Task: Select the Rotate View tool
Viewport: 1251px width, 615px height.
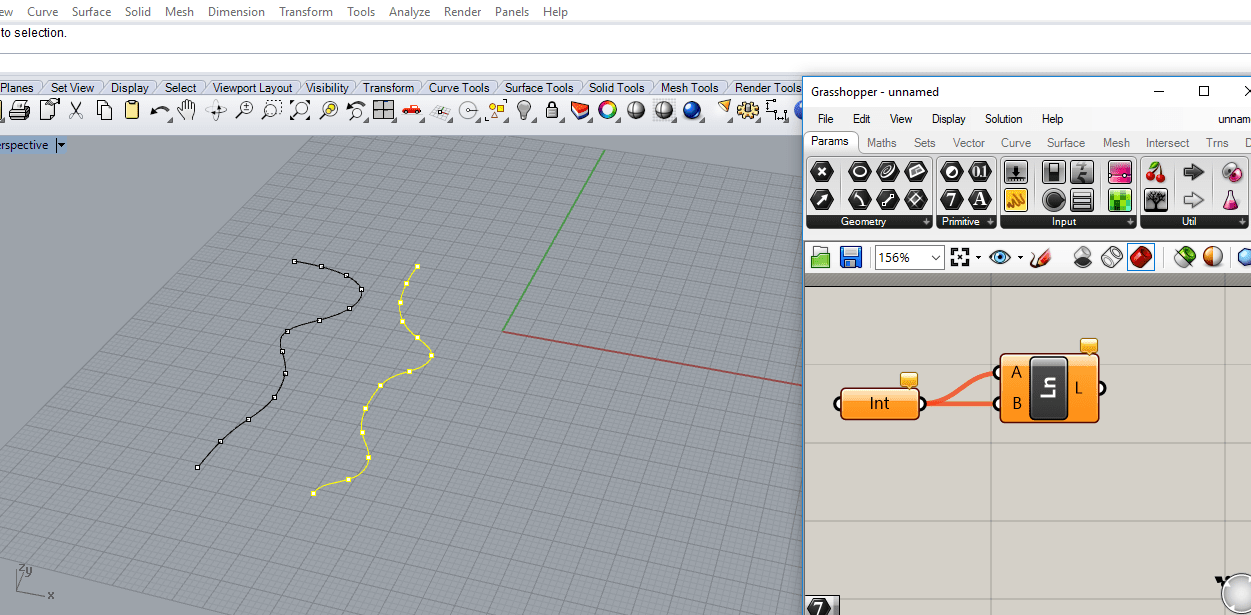Action: point(216,110)
